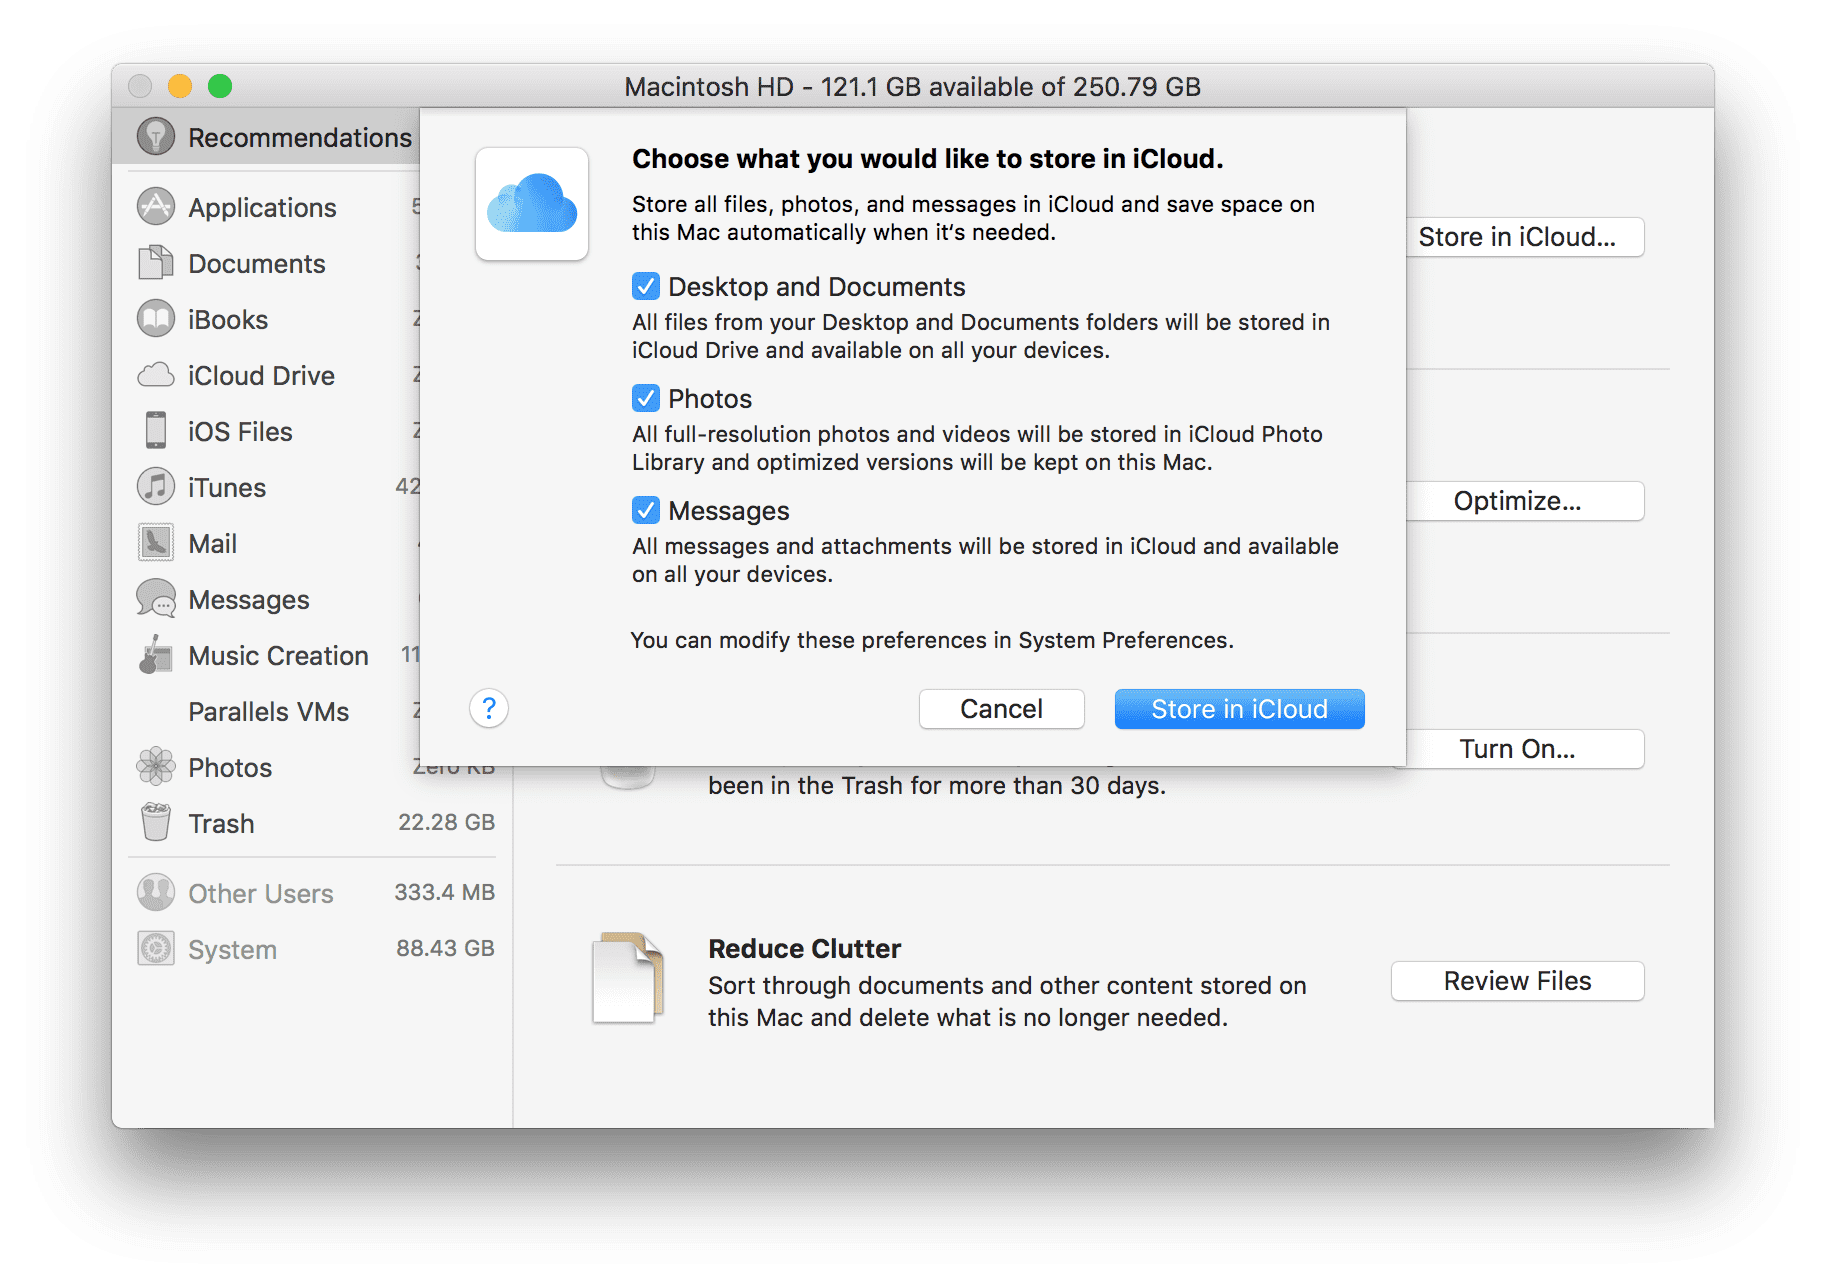This screenshot has width=1826, height=1288.
Task: Select the iCloud Drive cloud icon
Action: (155, 375)
